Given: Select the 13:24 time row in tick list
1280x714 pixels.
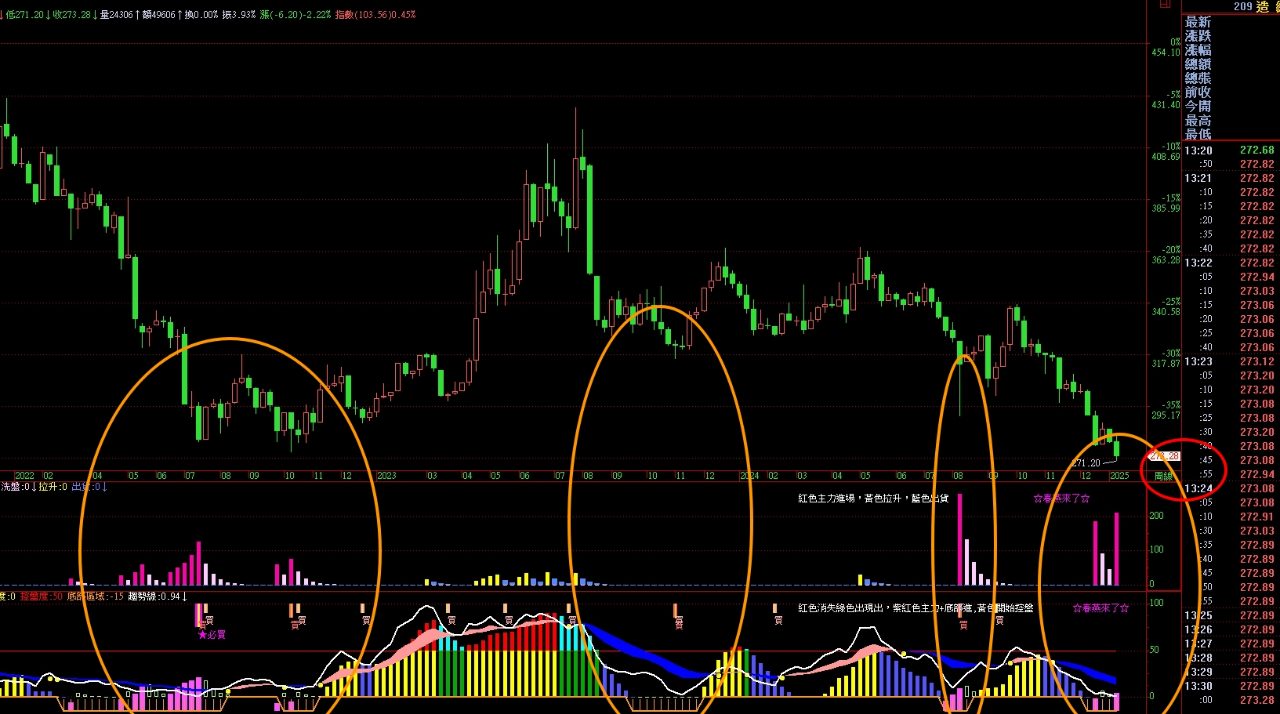Looking at the screenshot, I should pyautogui.click(x=1230, y=489).
